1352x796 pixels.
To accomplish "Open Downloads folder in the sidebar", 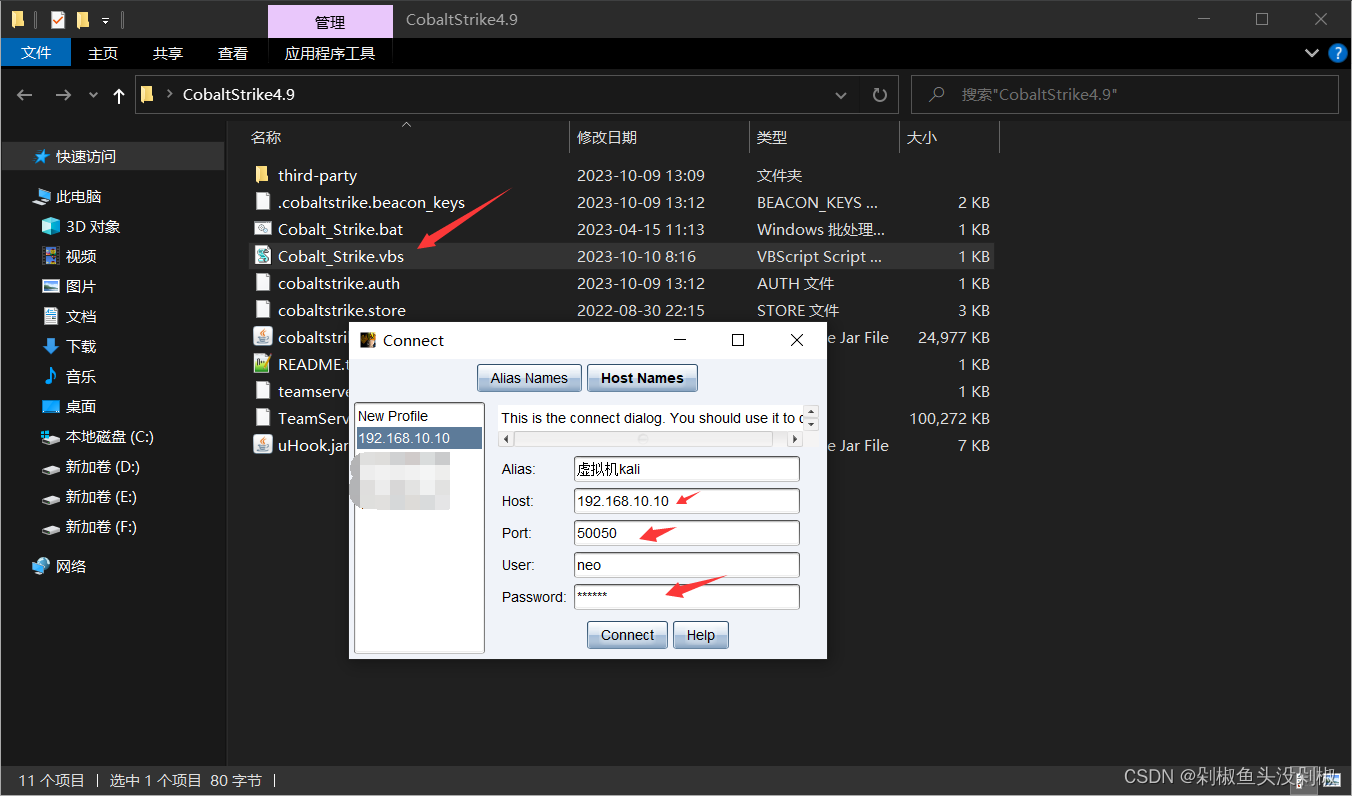I will pos(69,347).
